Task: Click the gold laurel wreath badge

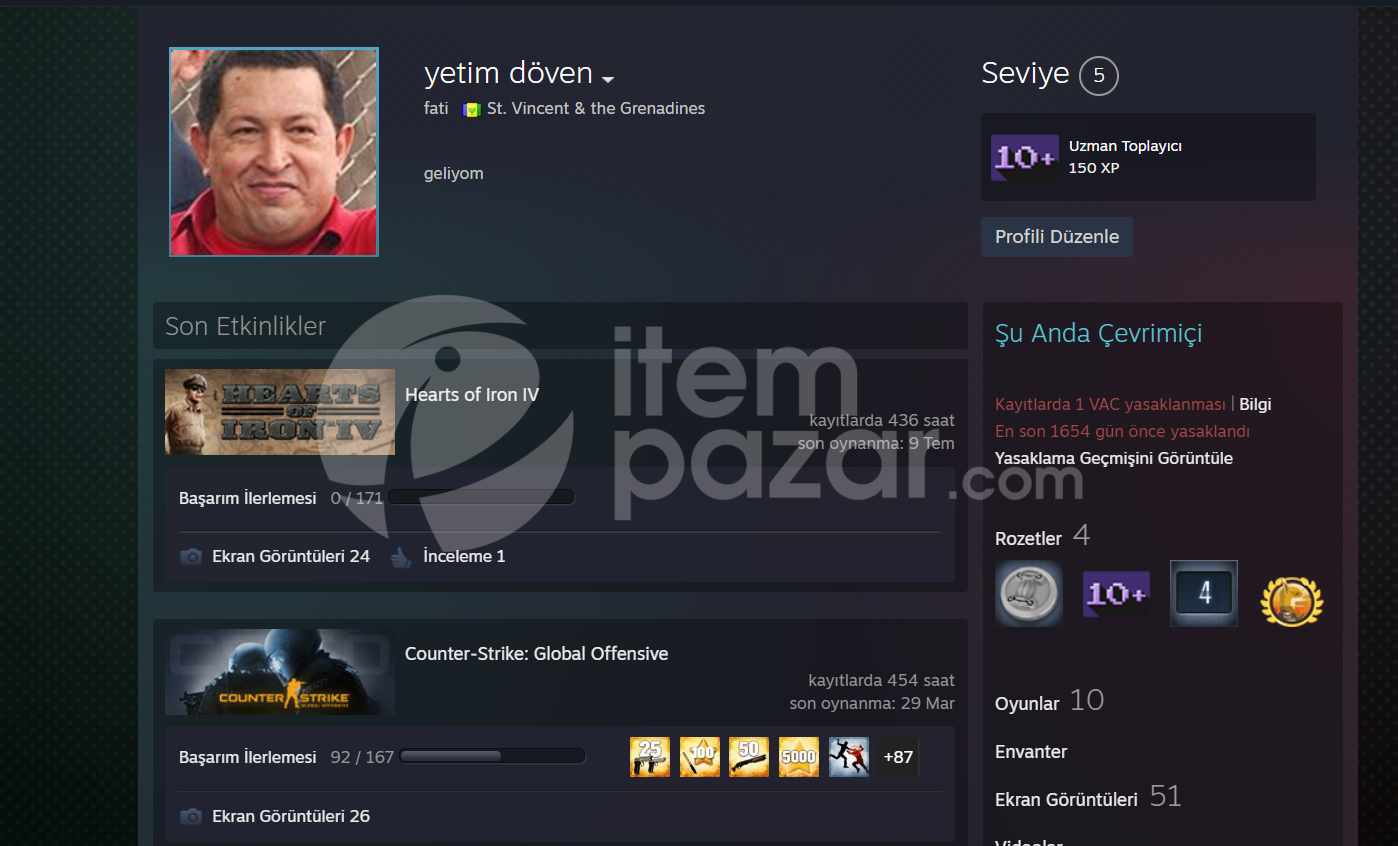Action: (1292, 601)
